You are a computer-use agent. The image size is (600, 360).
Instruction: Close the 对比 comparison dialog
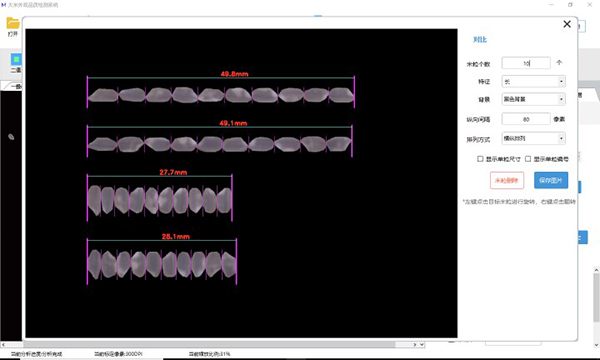(x=567, y=24)
